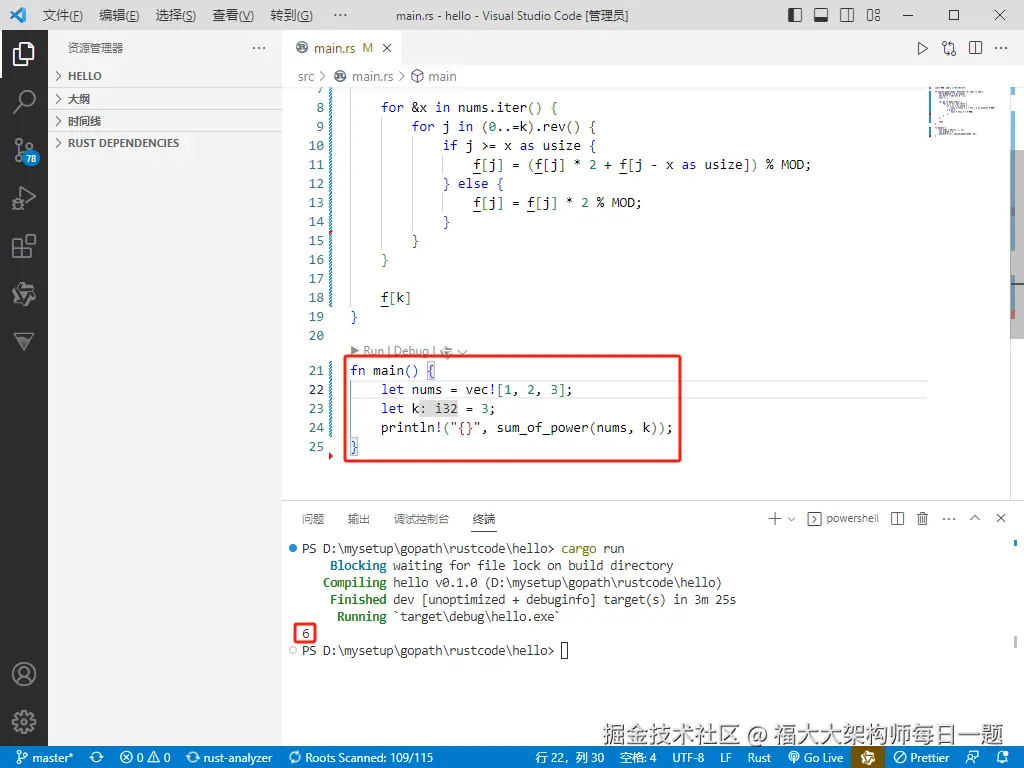Open Explorer panel more actions ellipsis
The image size is (1024, 768).
259,48
